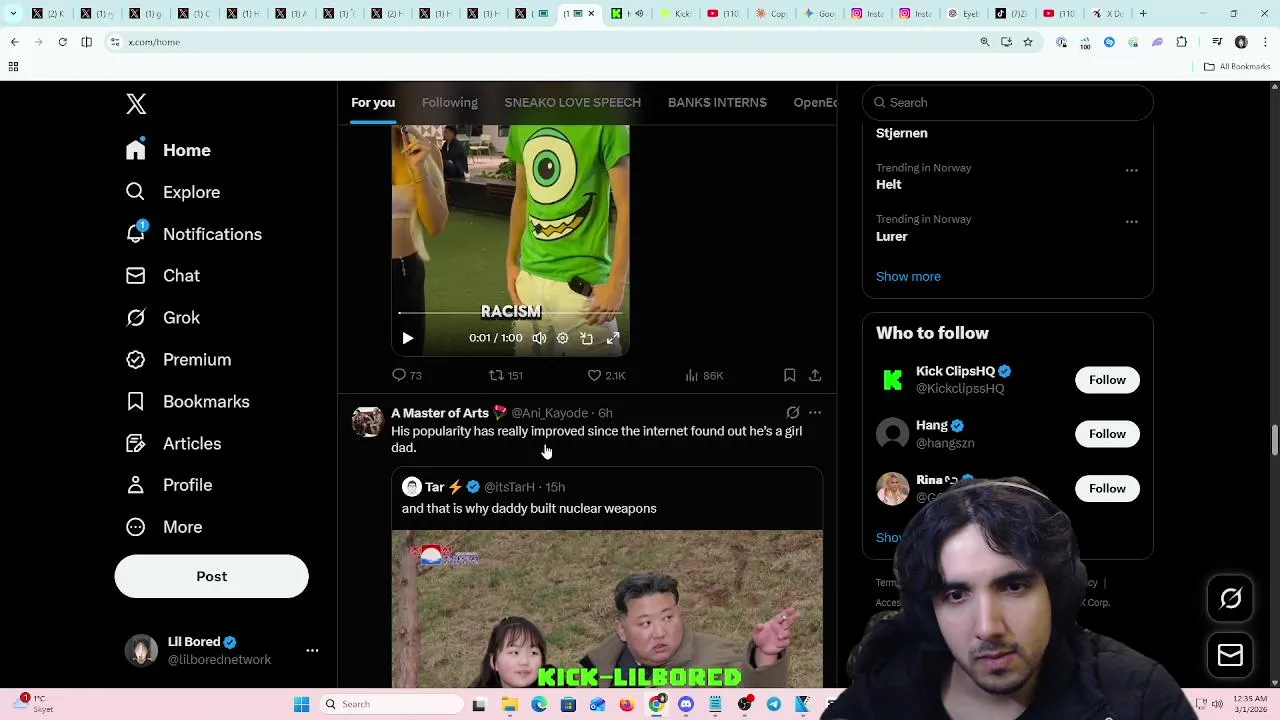This screenshot has height=720, width=1280.
Task: Switch to SNEAKO LOVE SPEECH tab
Action: pos(572,103)
